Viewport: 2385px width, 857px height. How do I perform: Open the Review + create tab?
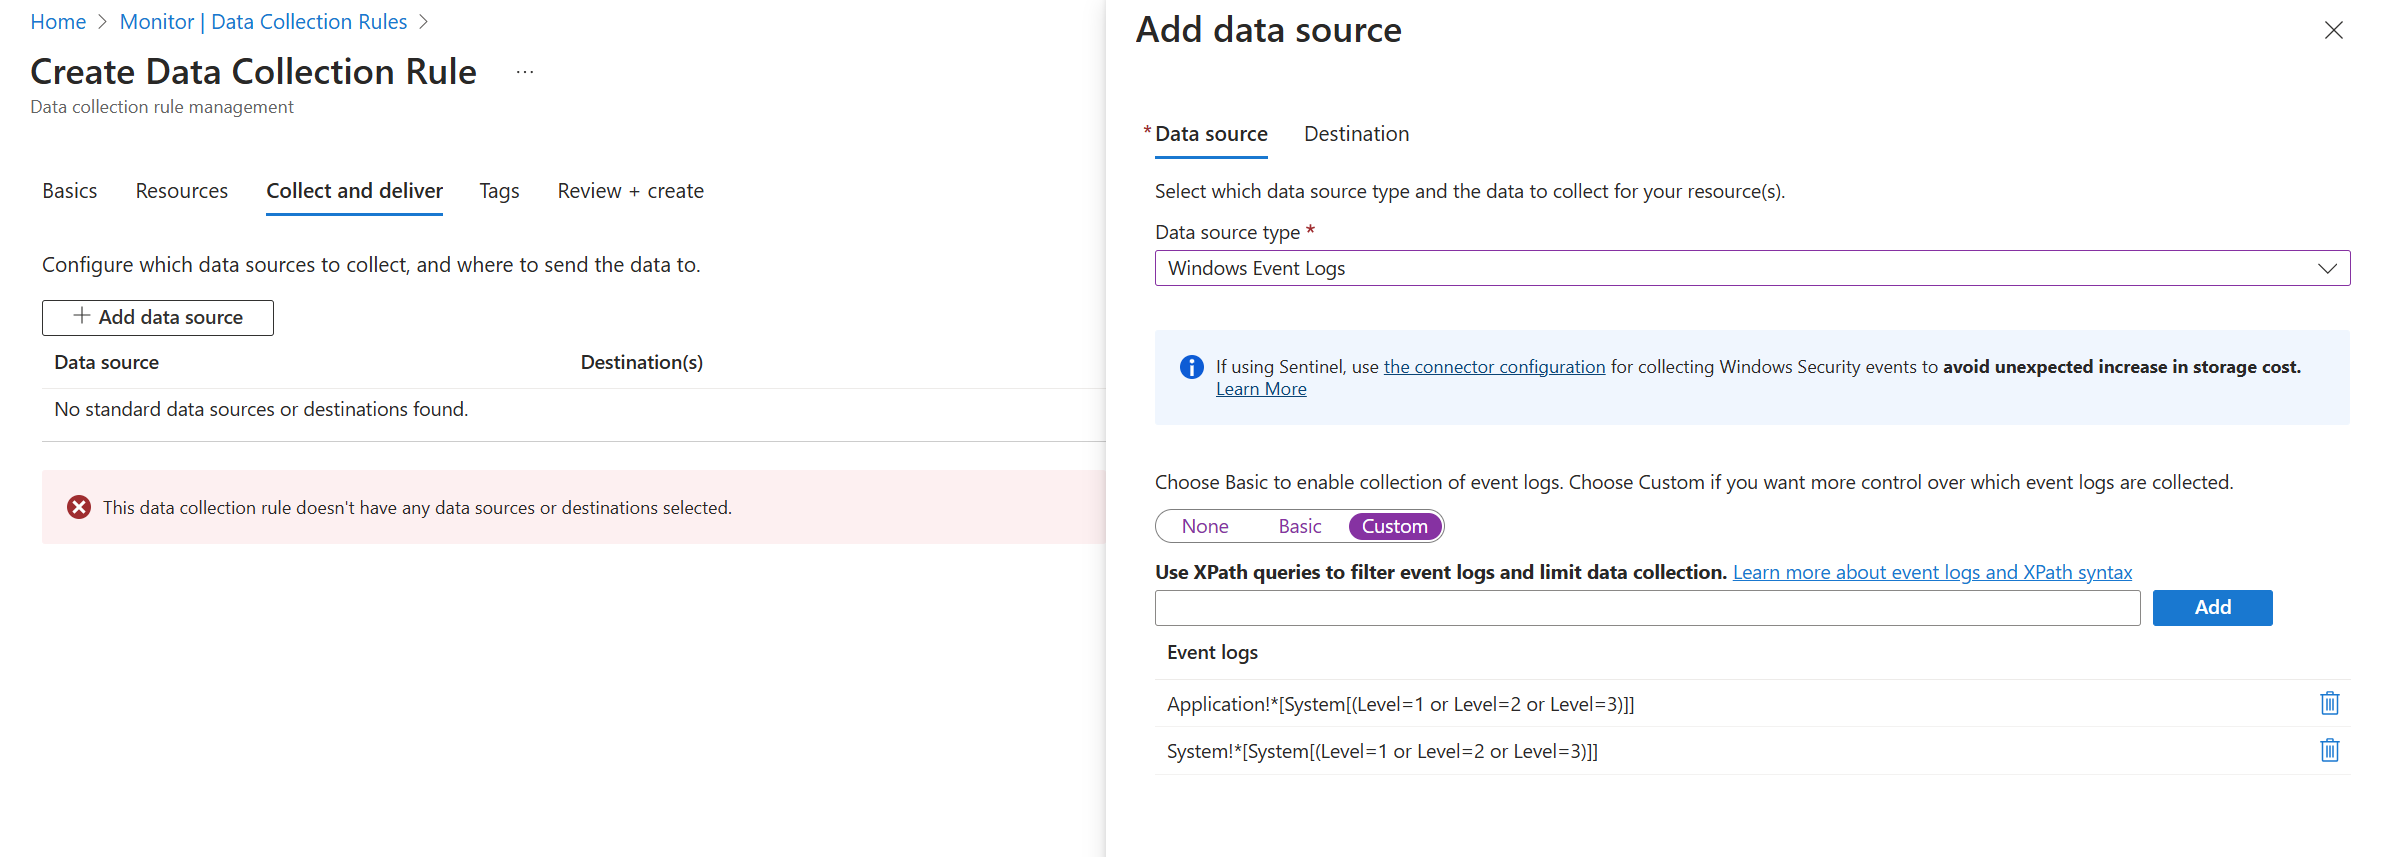(x=630, y=191)
